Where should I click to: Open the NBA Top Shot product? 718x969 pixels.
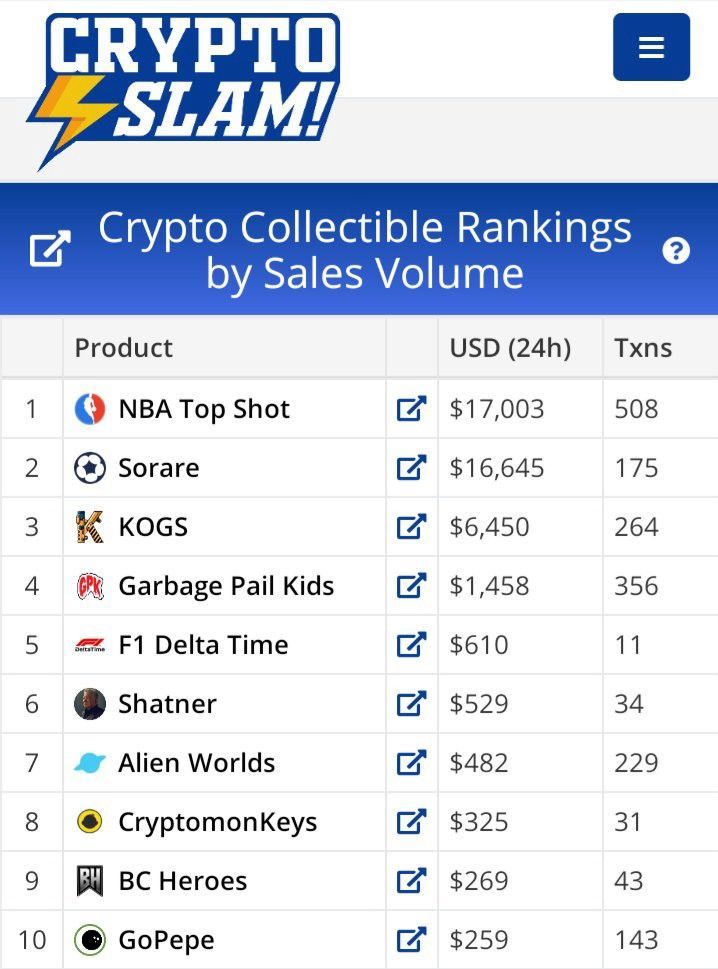coord(204,409)
